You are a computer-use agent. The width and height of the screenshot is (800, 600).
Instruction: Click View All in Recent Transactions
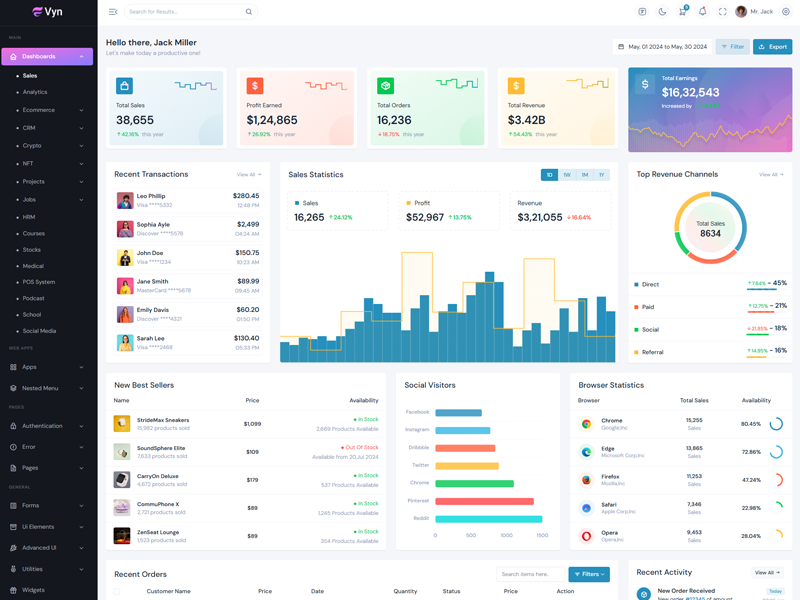(x=249, y=175)
